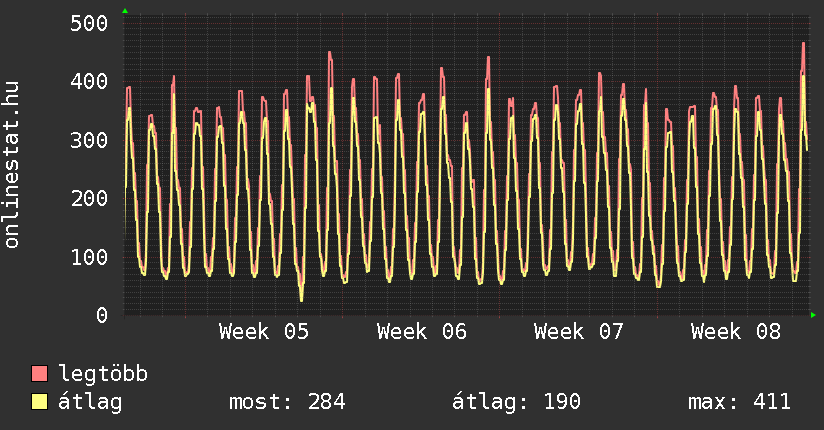Click the most: 284 statistic

(x=287, y=402)
